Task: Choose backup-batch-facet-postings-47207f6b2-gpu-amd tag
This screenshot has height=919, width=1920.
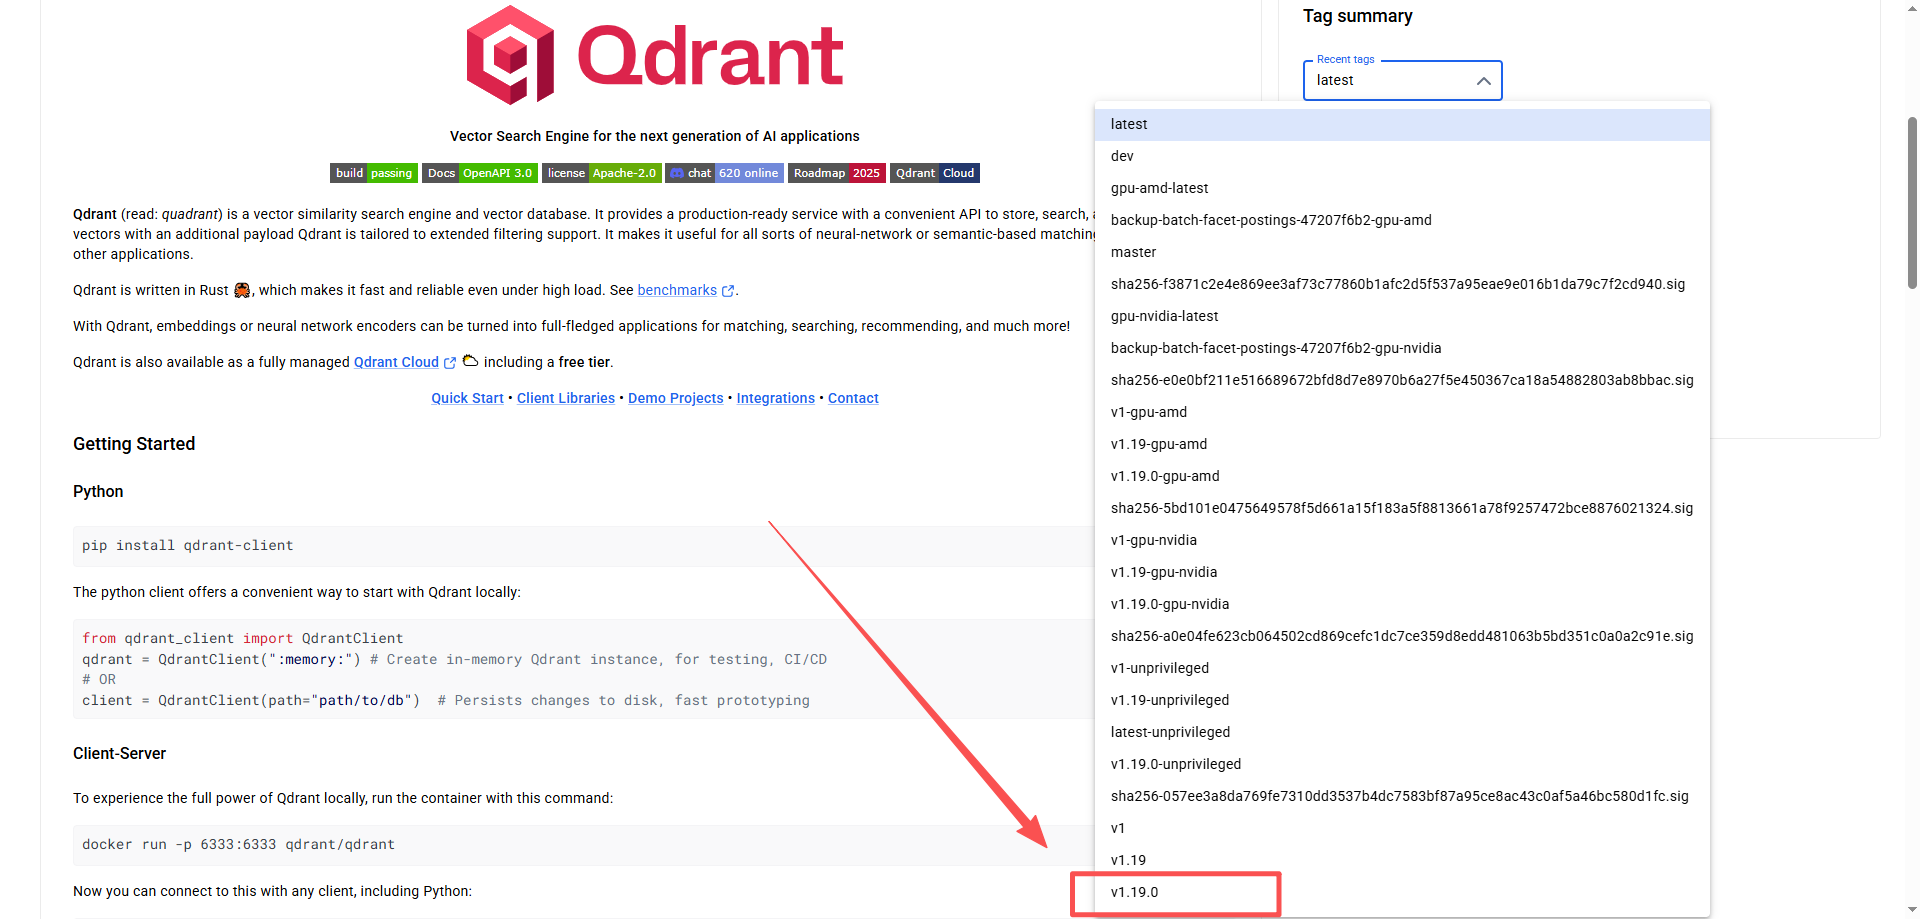Action: (1402, 220)
